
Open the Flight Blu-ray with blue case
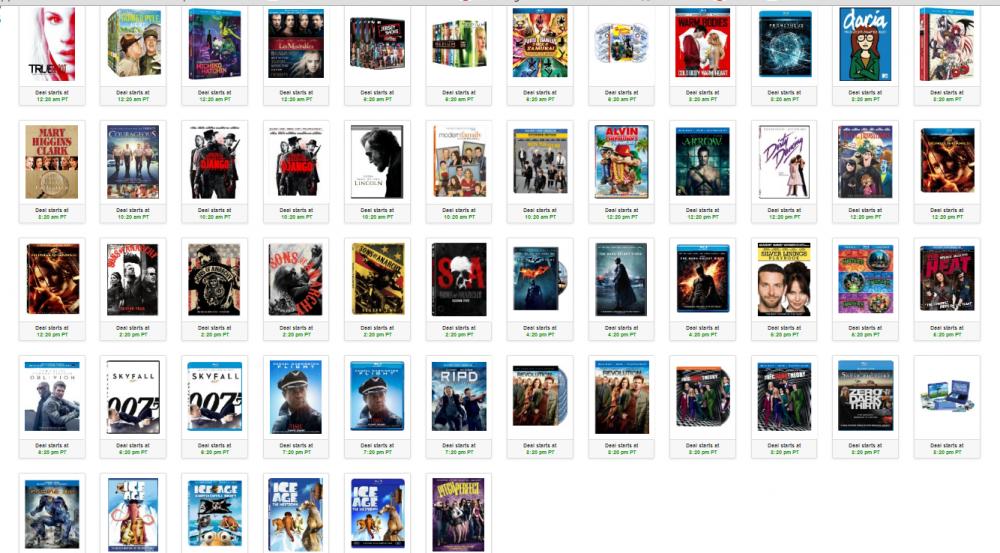point(378,396)
